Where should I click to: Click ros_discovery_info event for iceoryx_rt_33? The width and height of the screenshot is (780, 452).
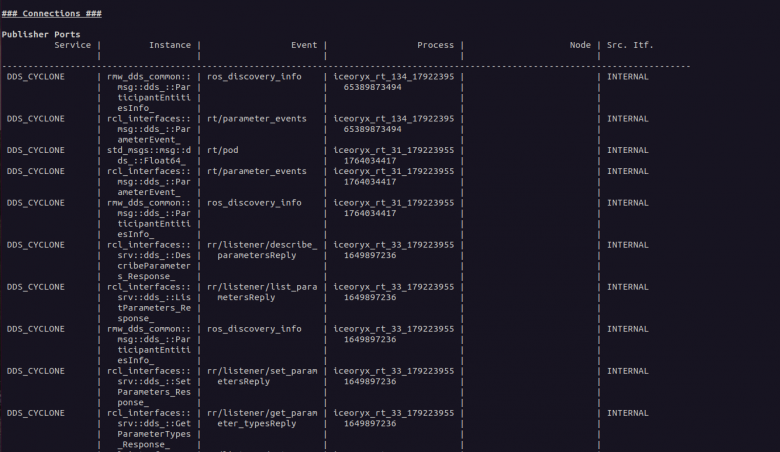point(254,329)
